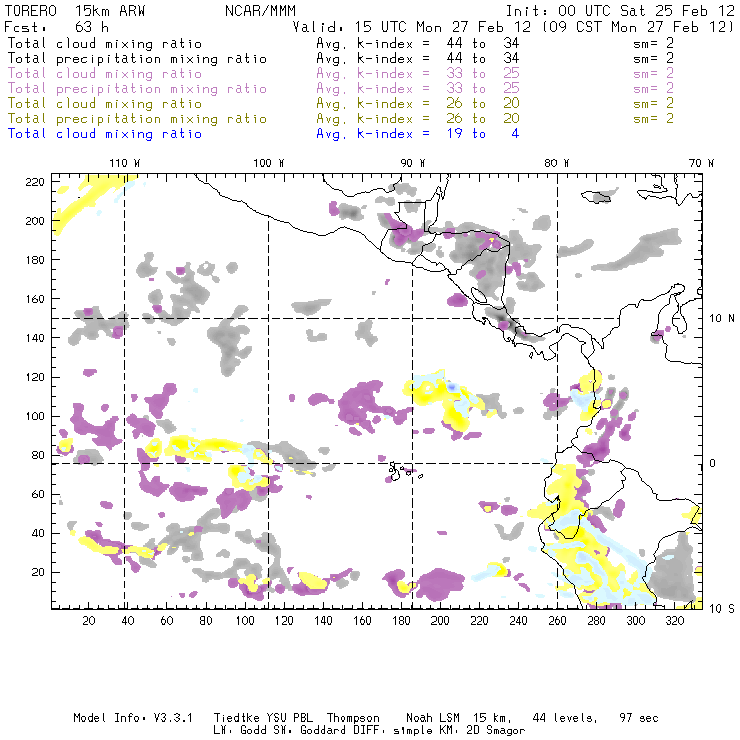Click the "240" tick label on the horizontal axis
This screenshot has width=740, height=740.
point(518,621)
